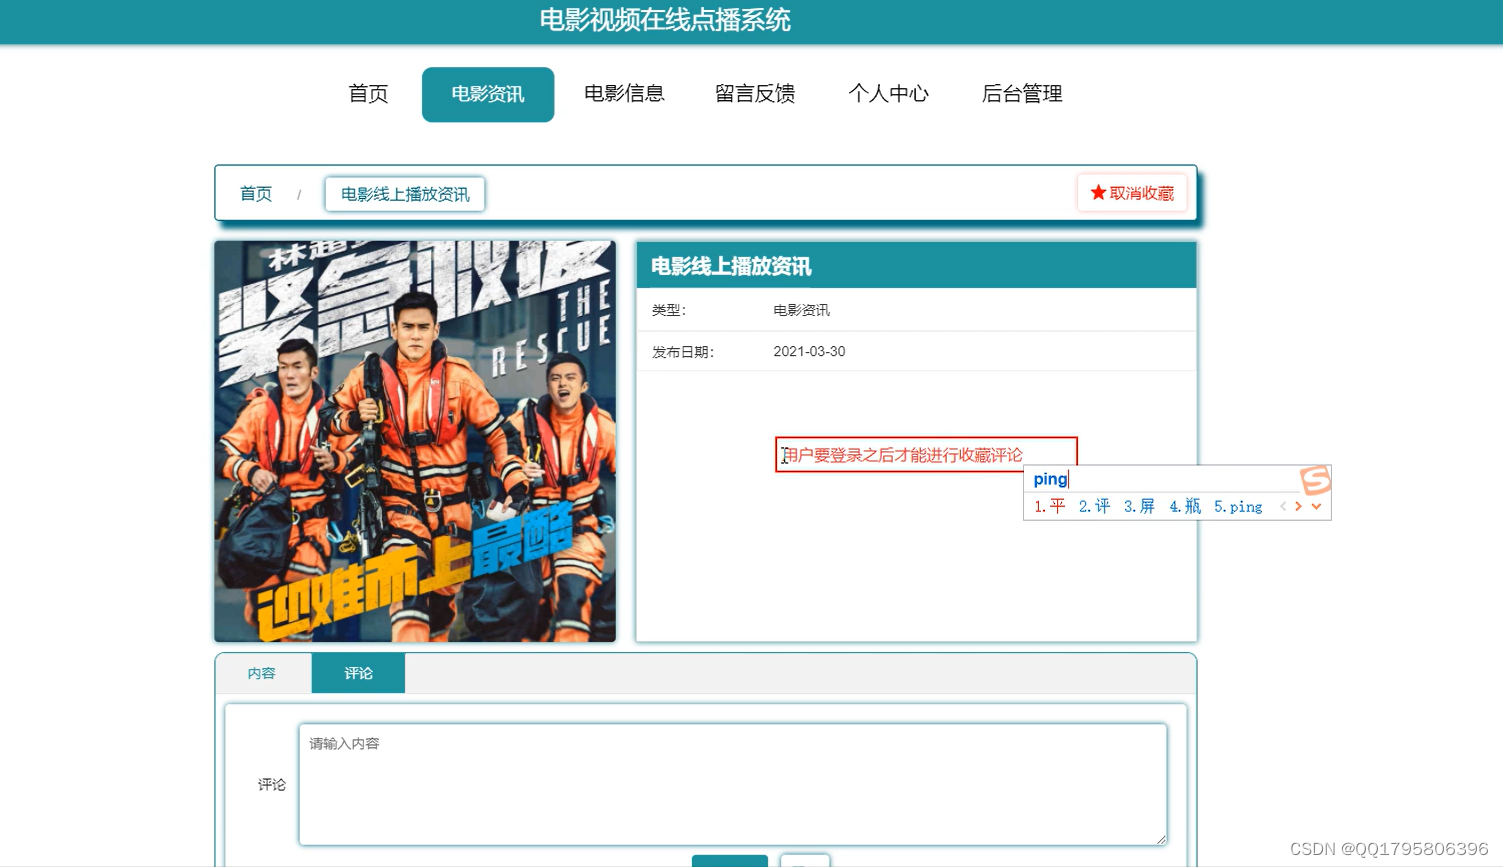Click the 电影视频在线点播系统 site title
The image size is (1503, 867).
click(x=665, y=20)
